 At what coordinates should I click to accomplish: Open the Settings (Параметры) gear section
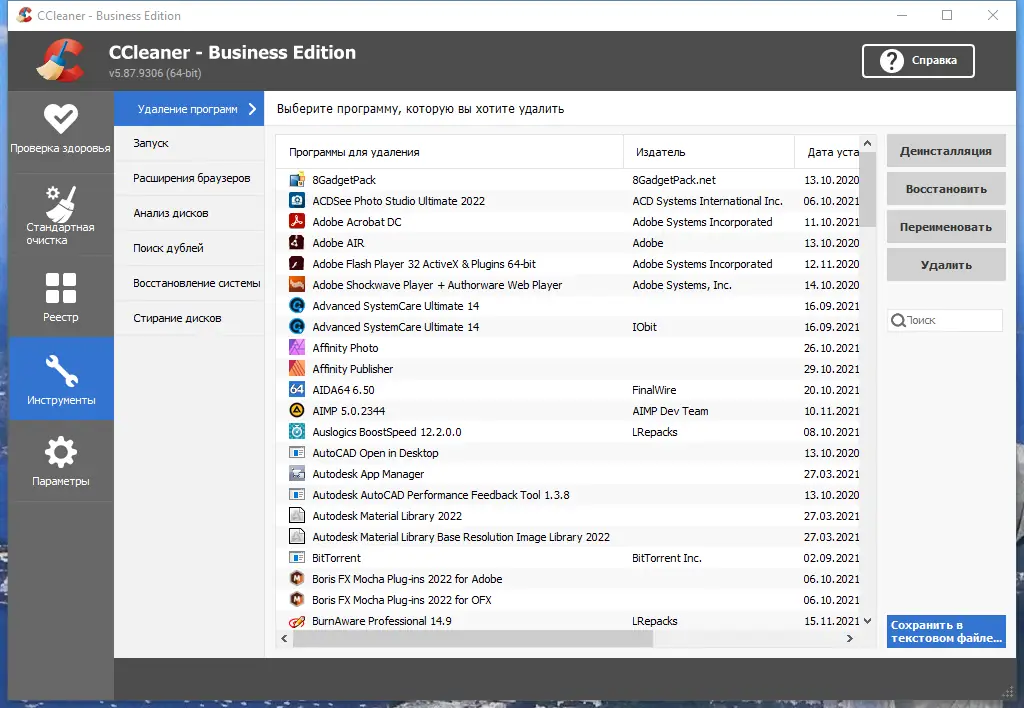60,462
